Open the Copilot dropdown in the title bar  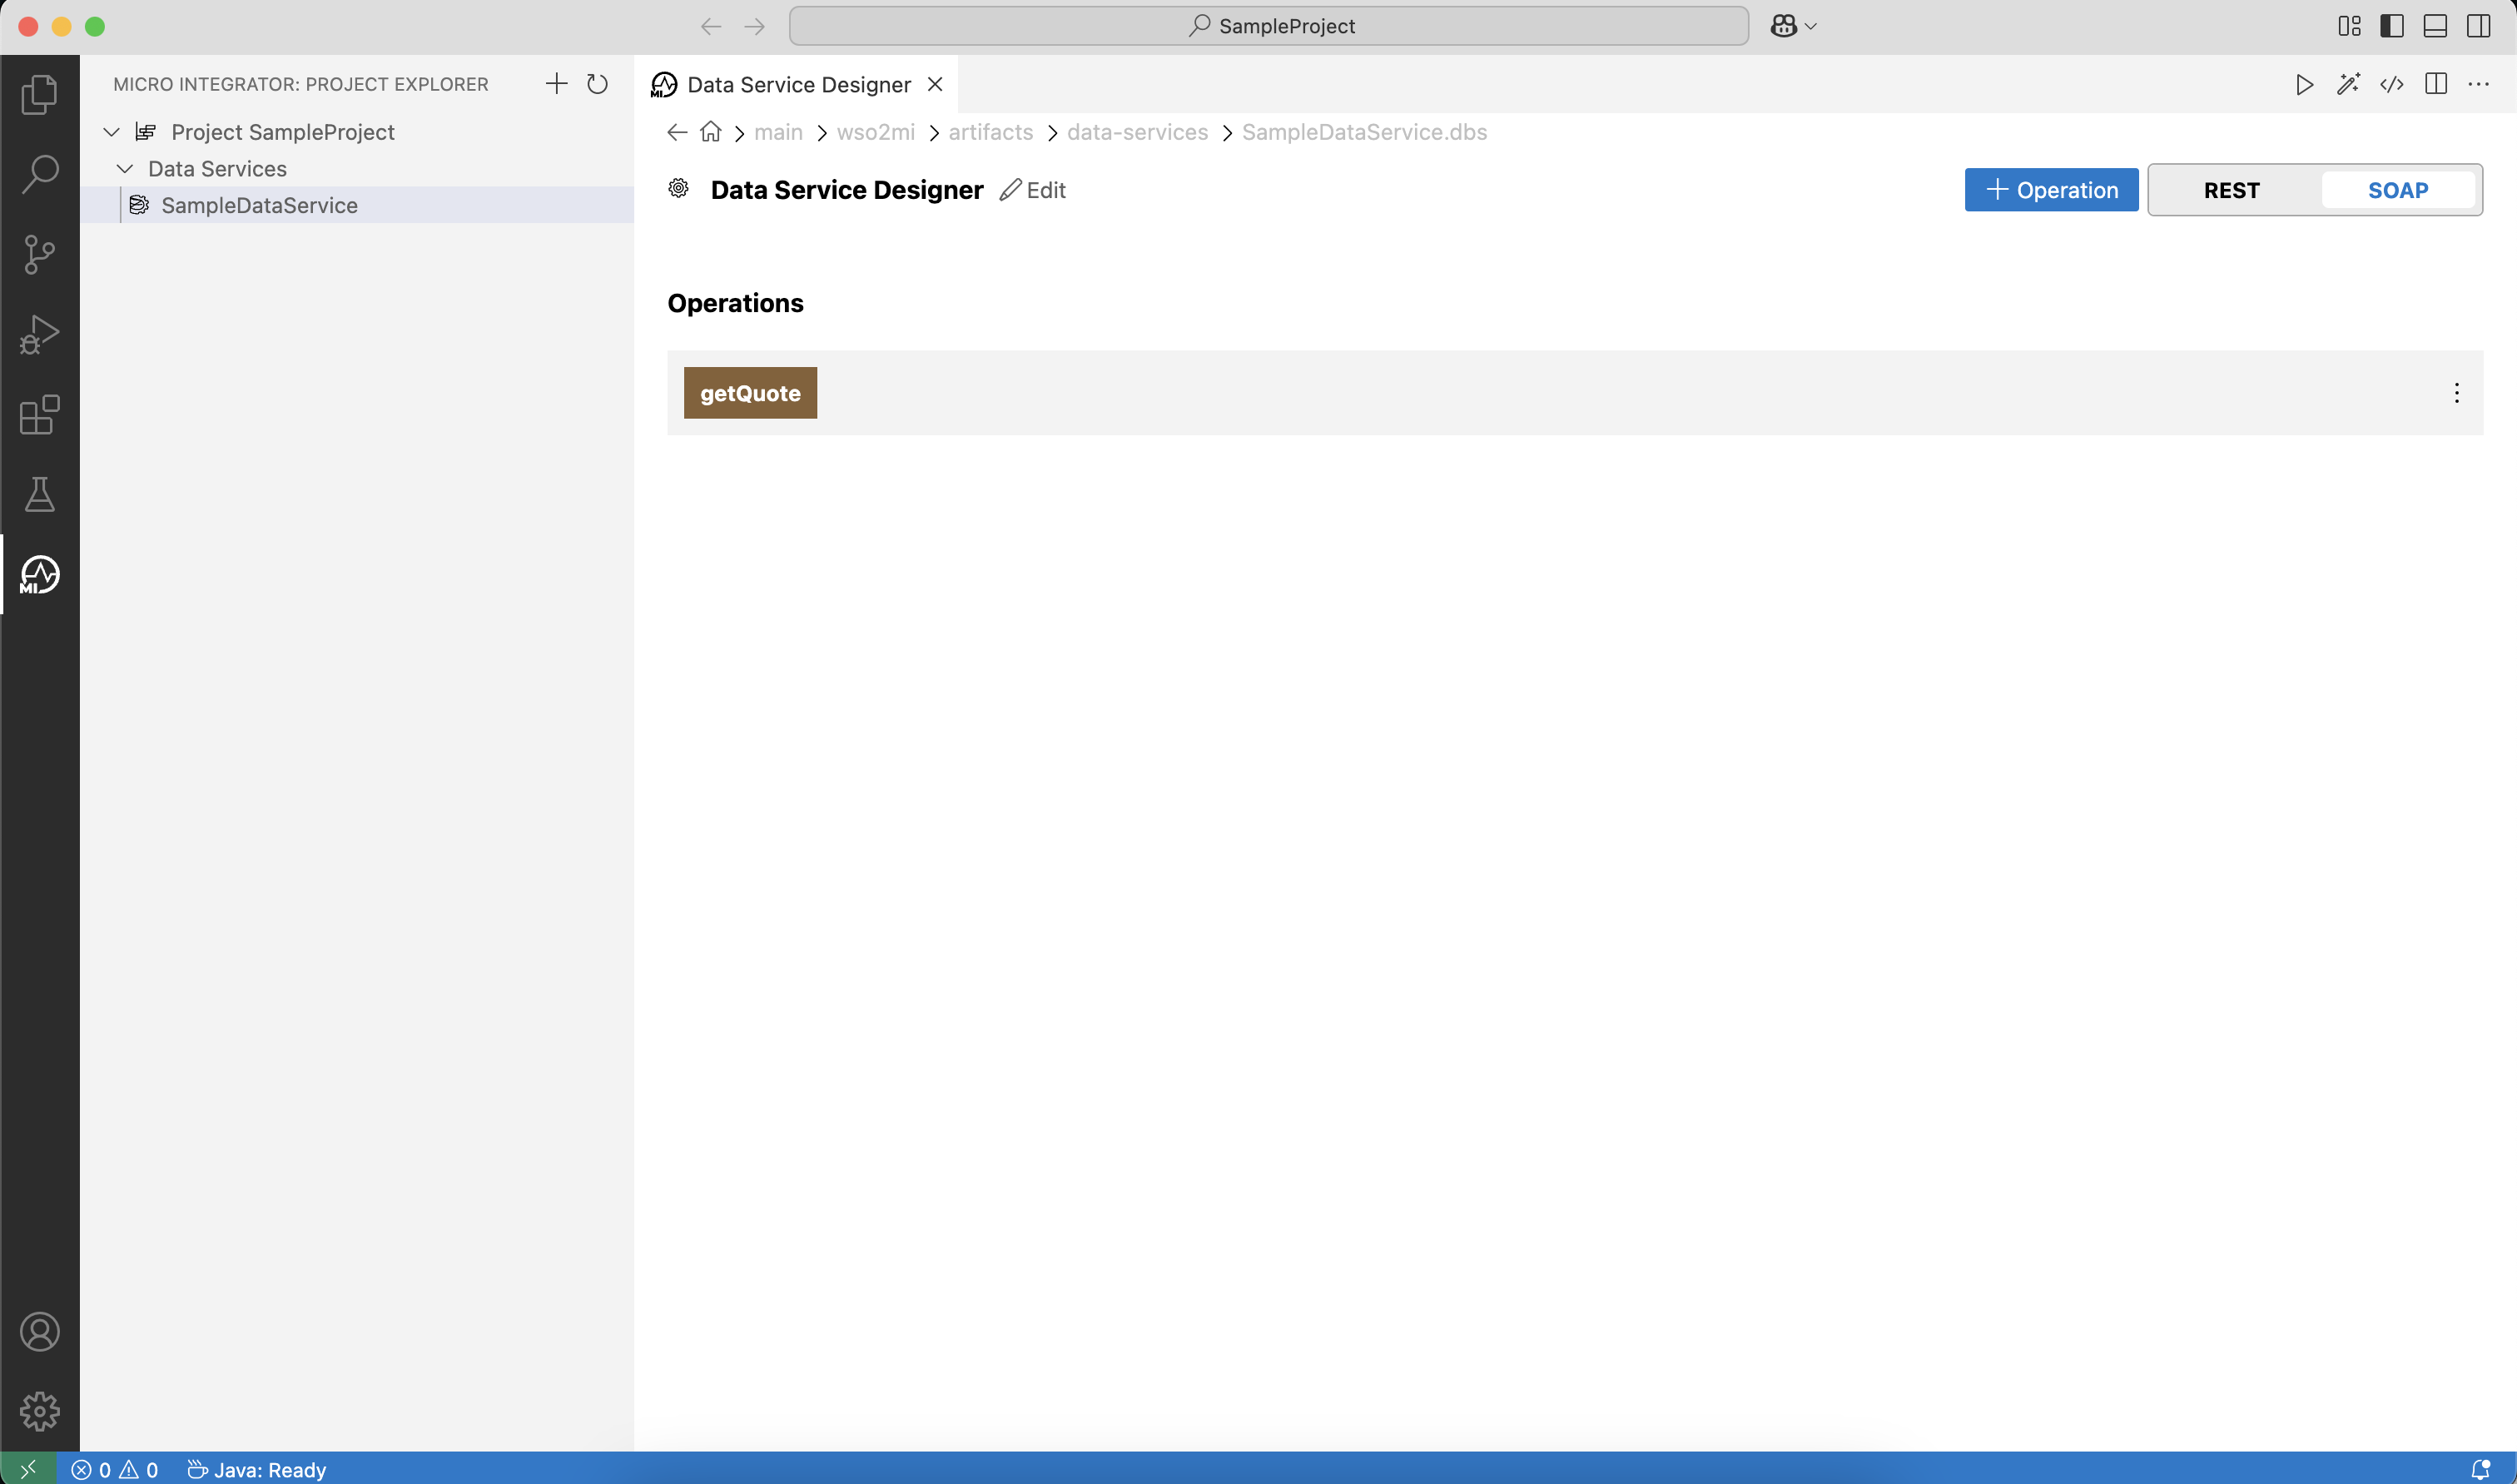(x=1792, y=26)
